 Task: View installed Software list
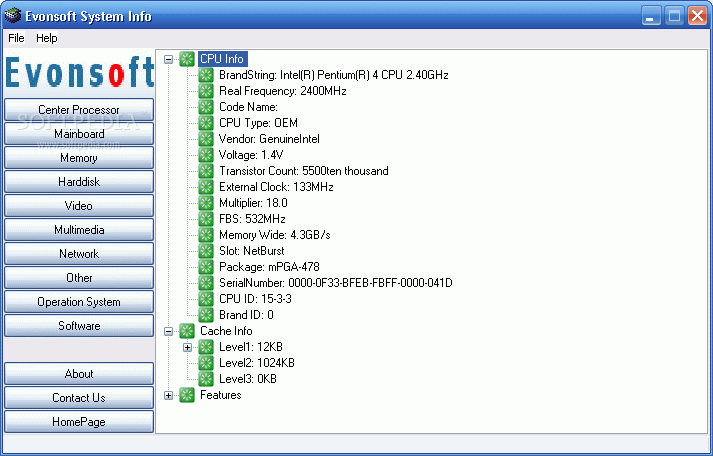tap(79, 326)
